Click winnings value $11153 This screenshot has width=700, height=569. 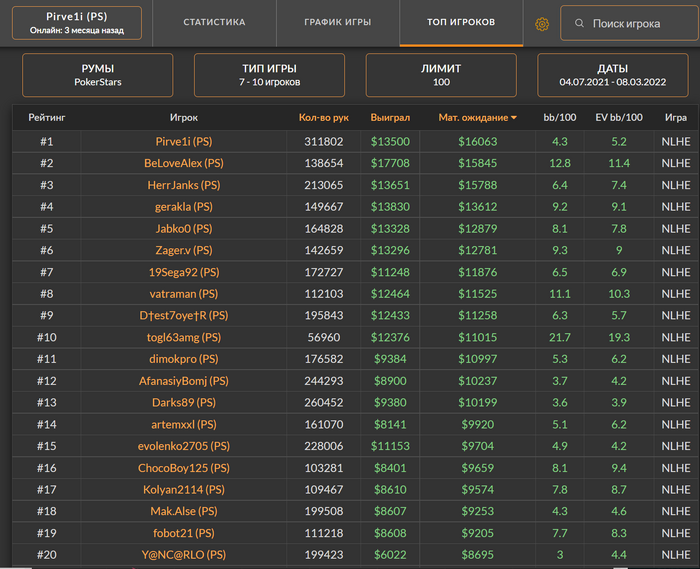390,446
